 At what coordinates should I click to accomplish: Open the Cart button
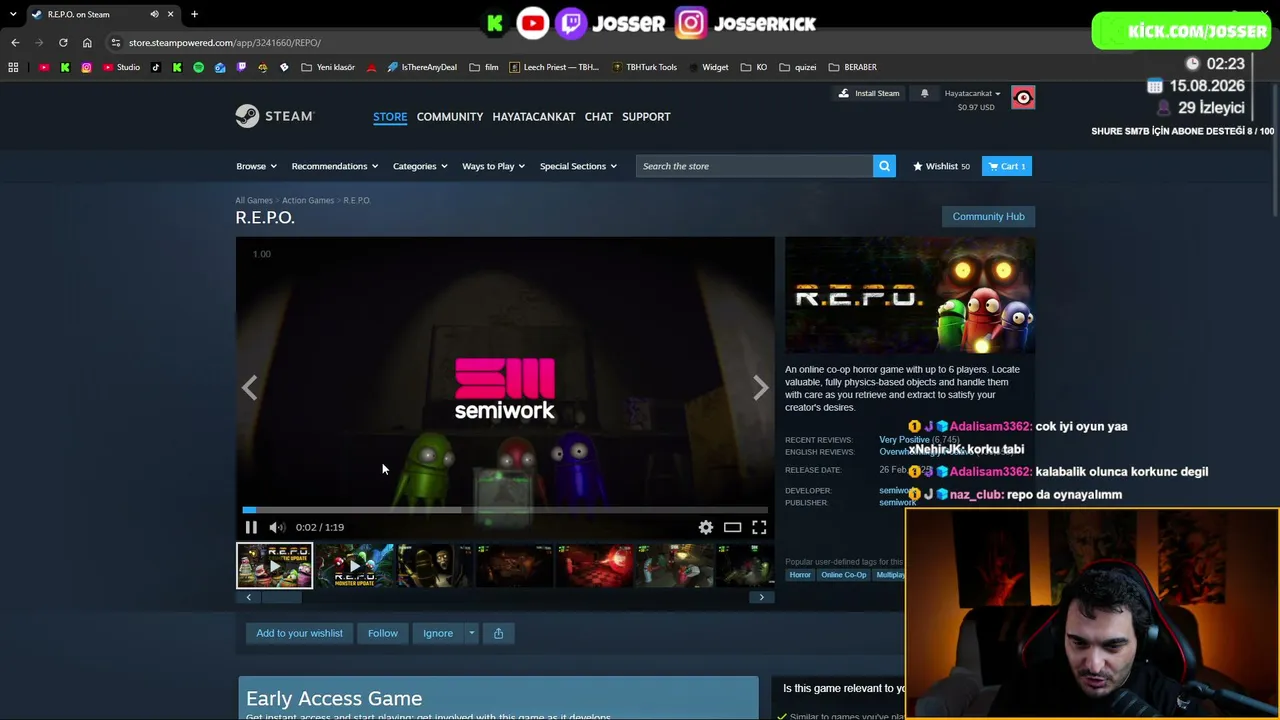click(x=1007, y=166)
